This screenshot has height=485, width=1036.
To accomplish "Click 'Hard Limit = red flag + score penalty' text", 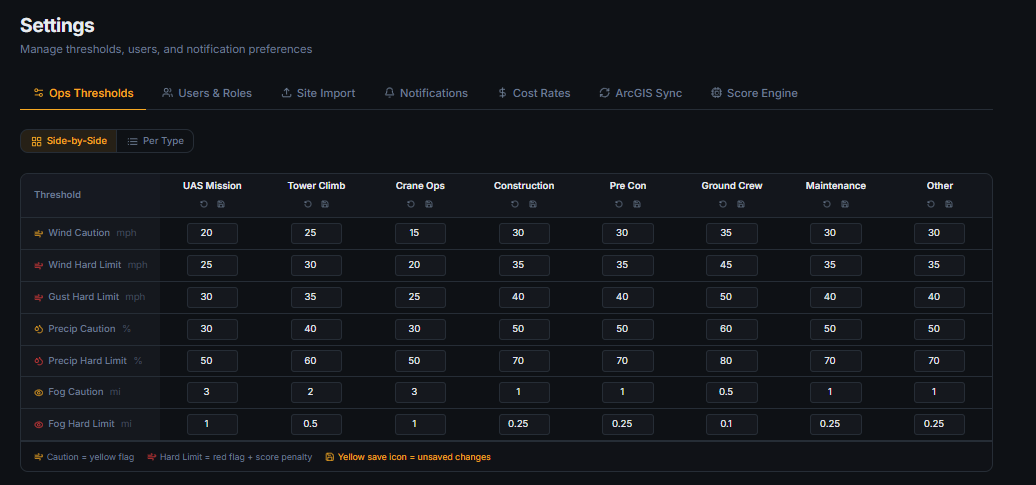I will (x=236, y=457).
